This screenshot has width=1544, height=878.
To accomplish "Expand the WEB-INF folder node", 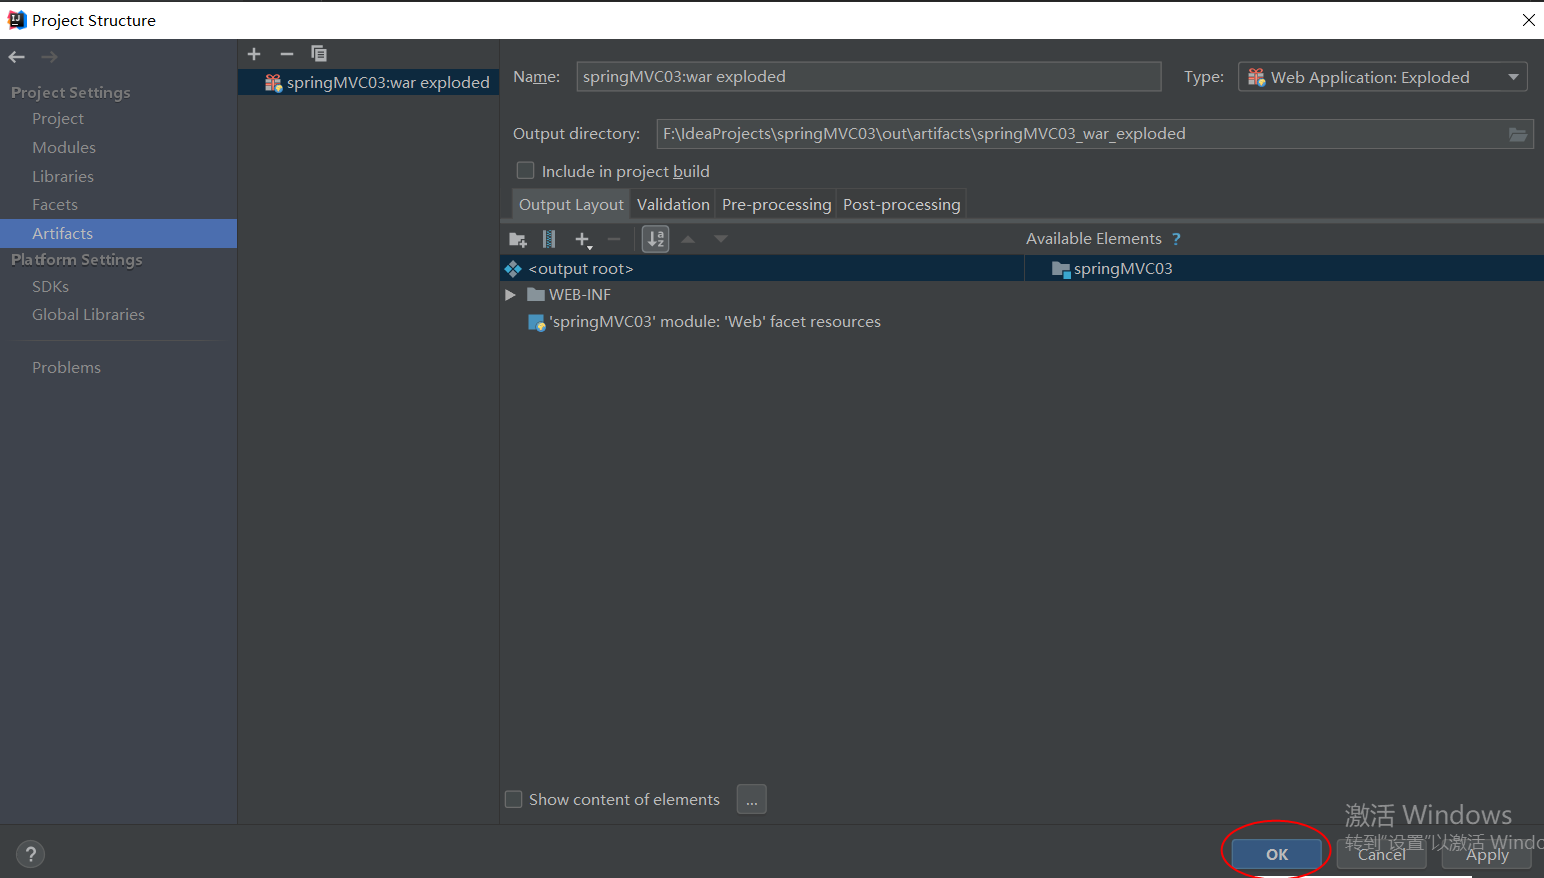I will [510, 295].
